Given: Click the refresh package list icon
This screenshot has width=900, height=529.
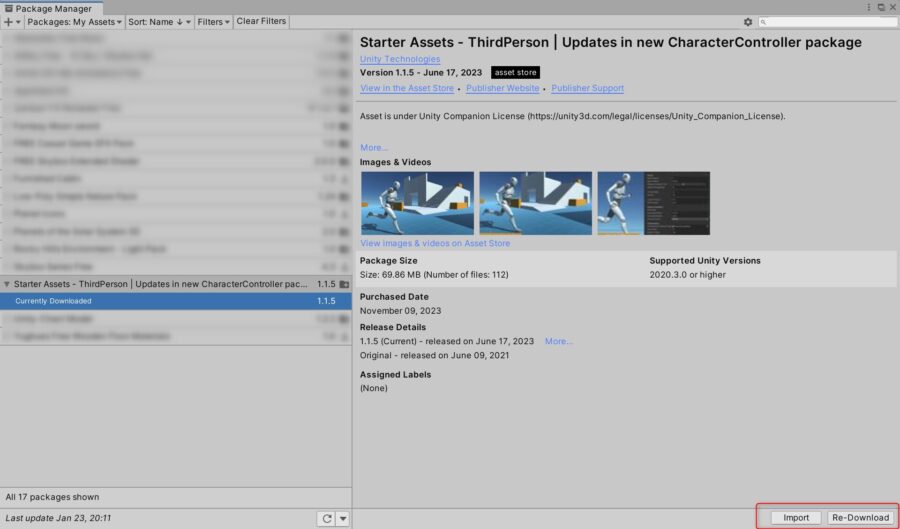Looking at the screenshot, I should (x=327, y=519).
